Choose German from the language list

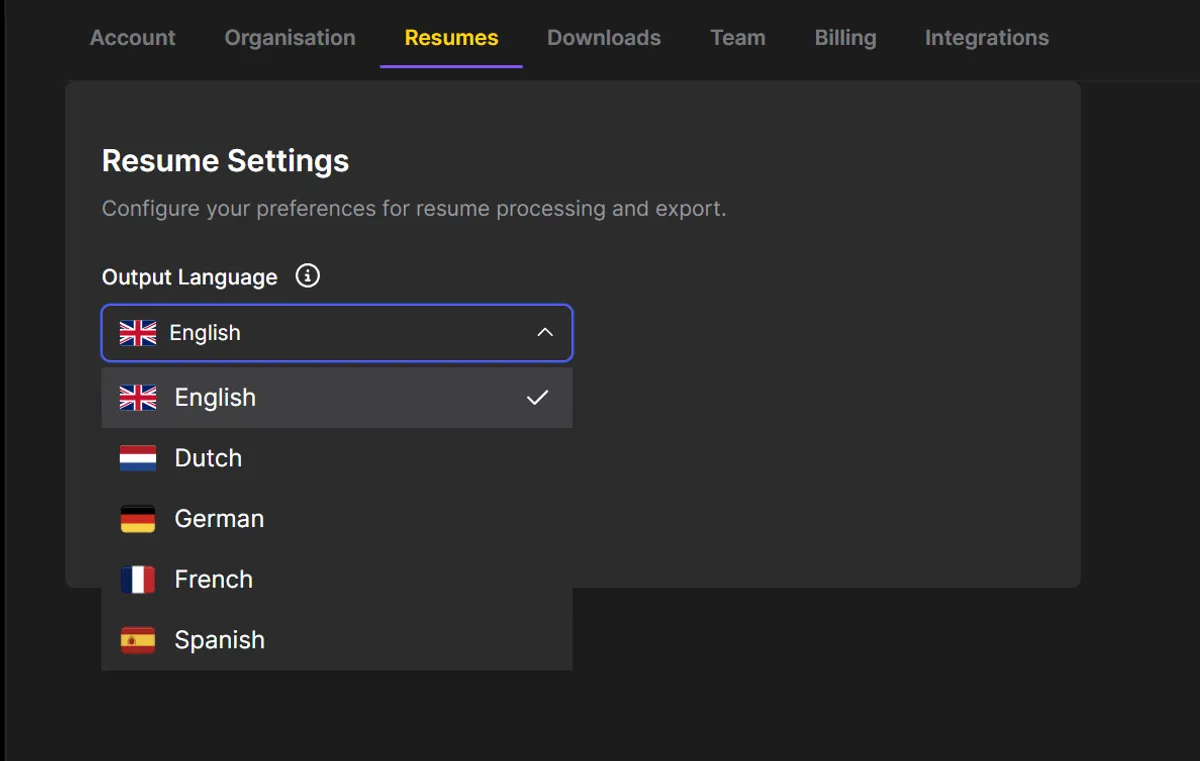[x=219, y=519]
